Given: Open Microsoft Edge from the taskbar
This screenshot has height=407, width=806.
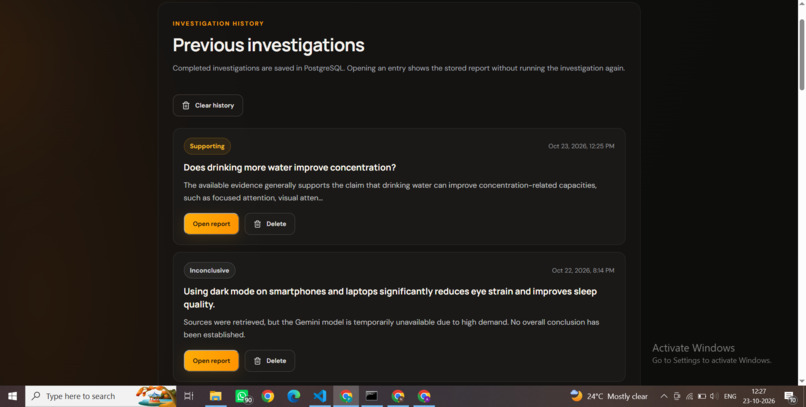Looking at the screenshot, I should pos(294,396).
